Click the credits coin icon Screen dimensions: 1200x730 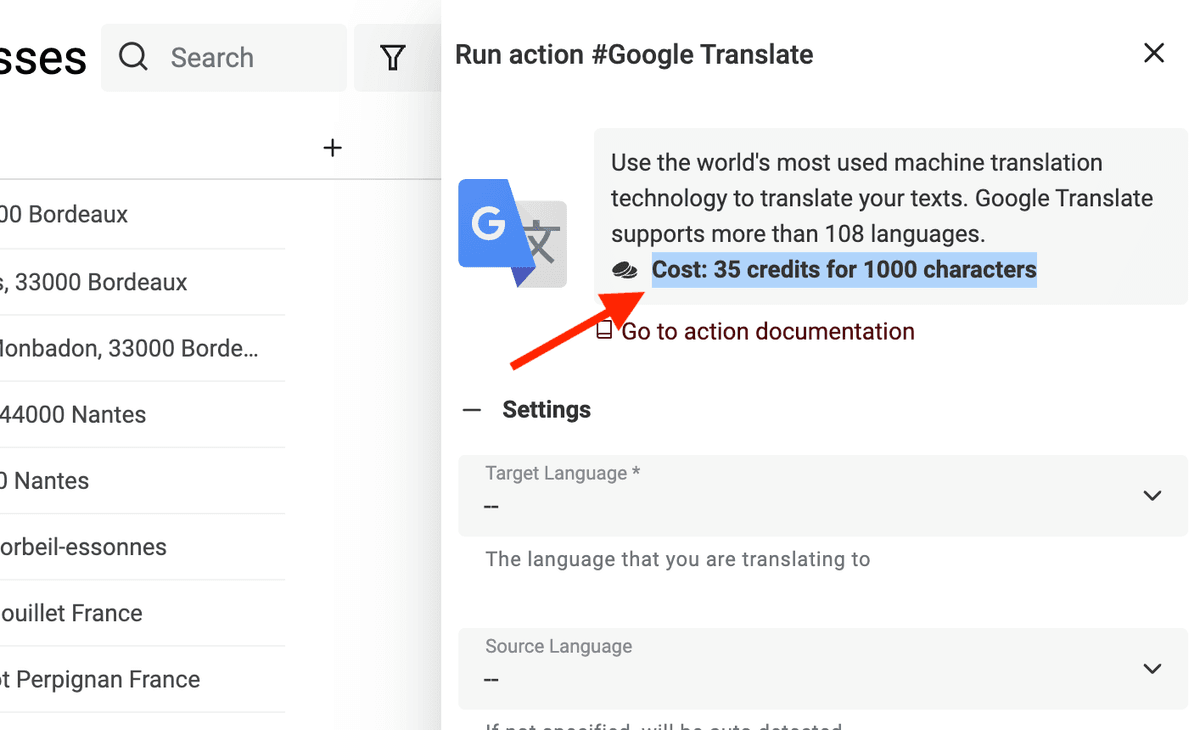pos(625,270)
